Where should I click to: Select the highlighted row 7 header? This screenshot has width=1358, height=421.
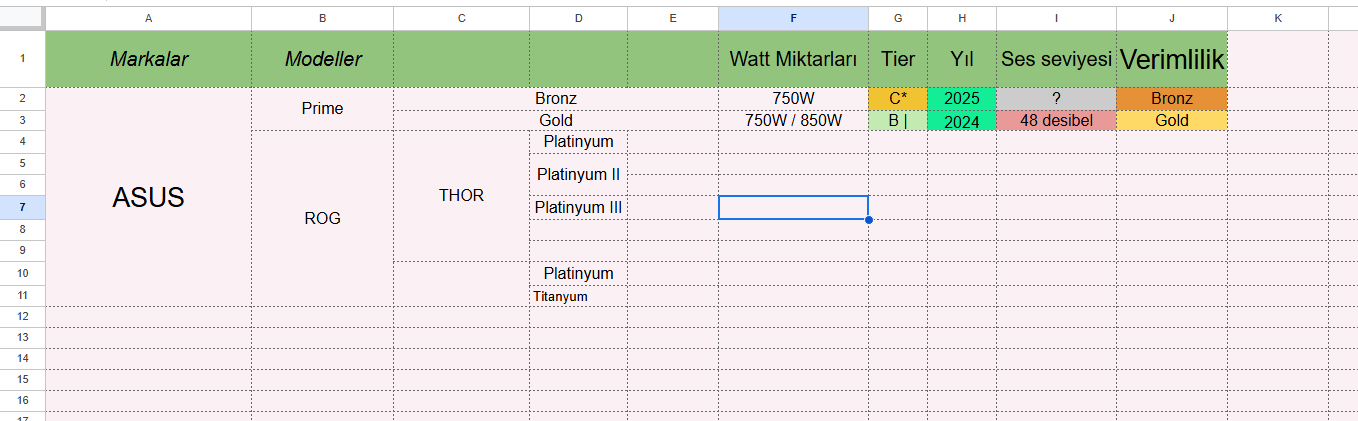coord(22,207)
